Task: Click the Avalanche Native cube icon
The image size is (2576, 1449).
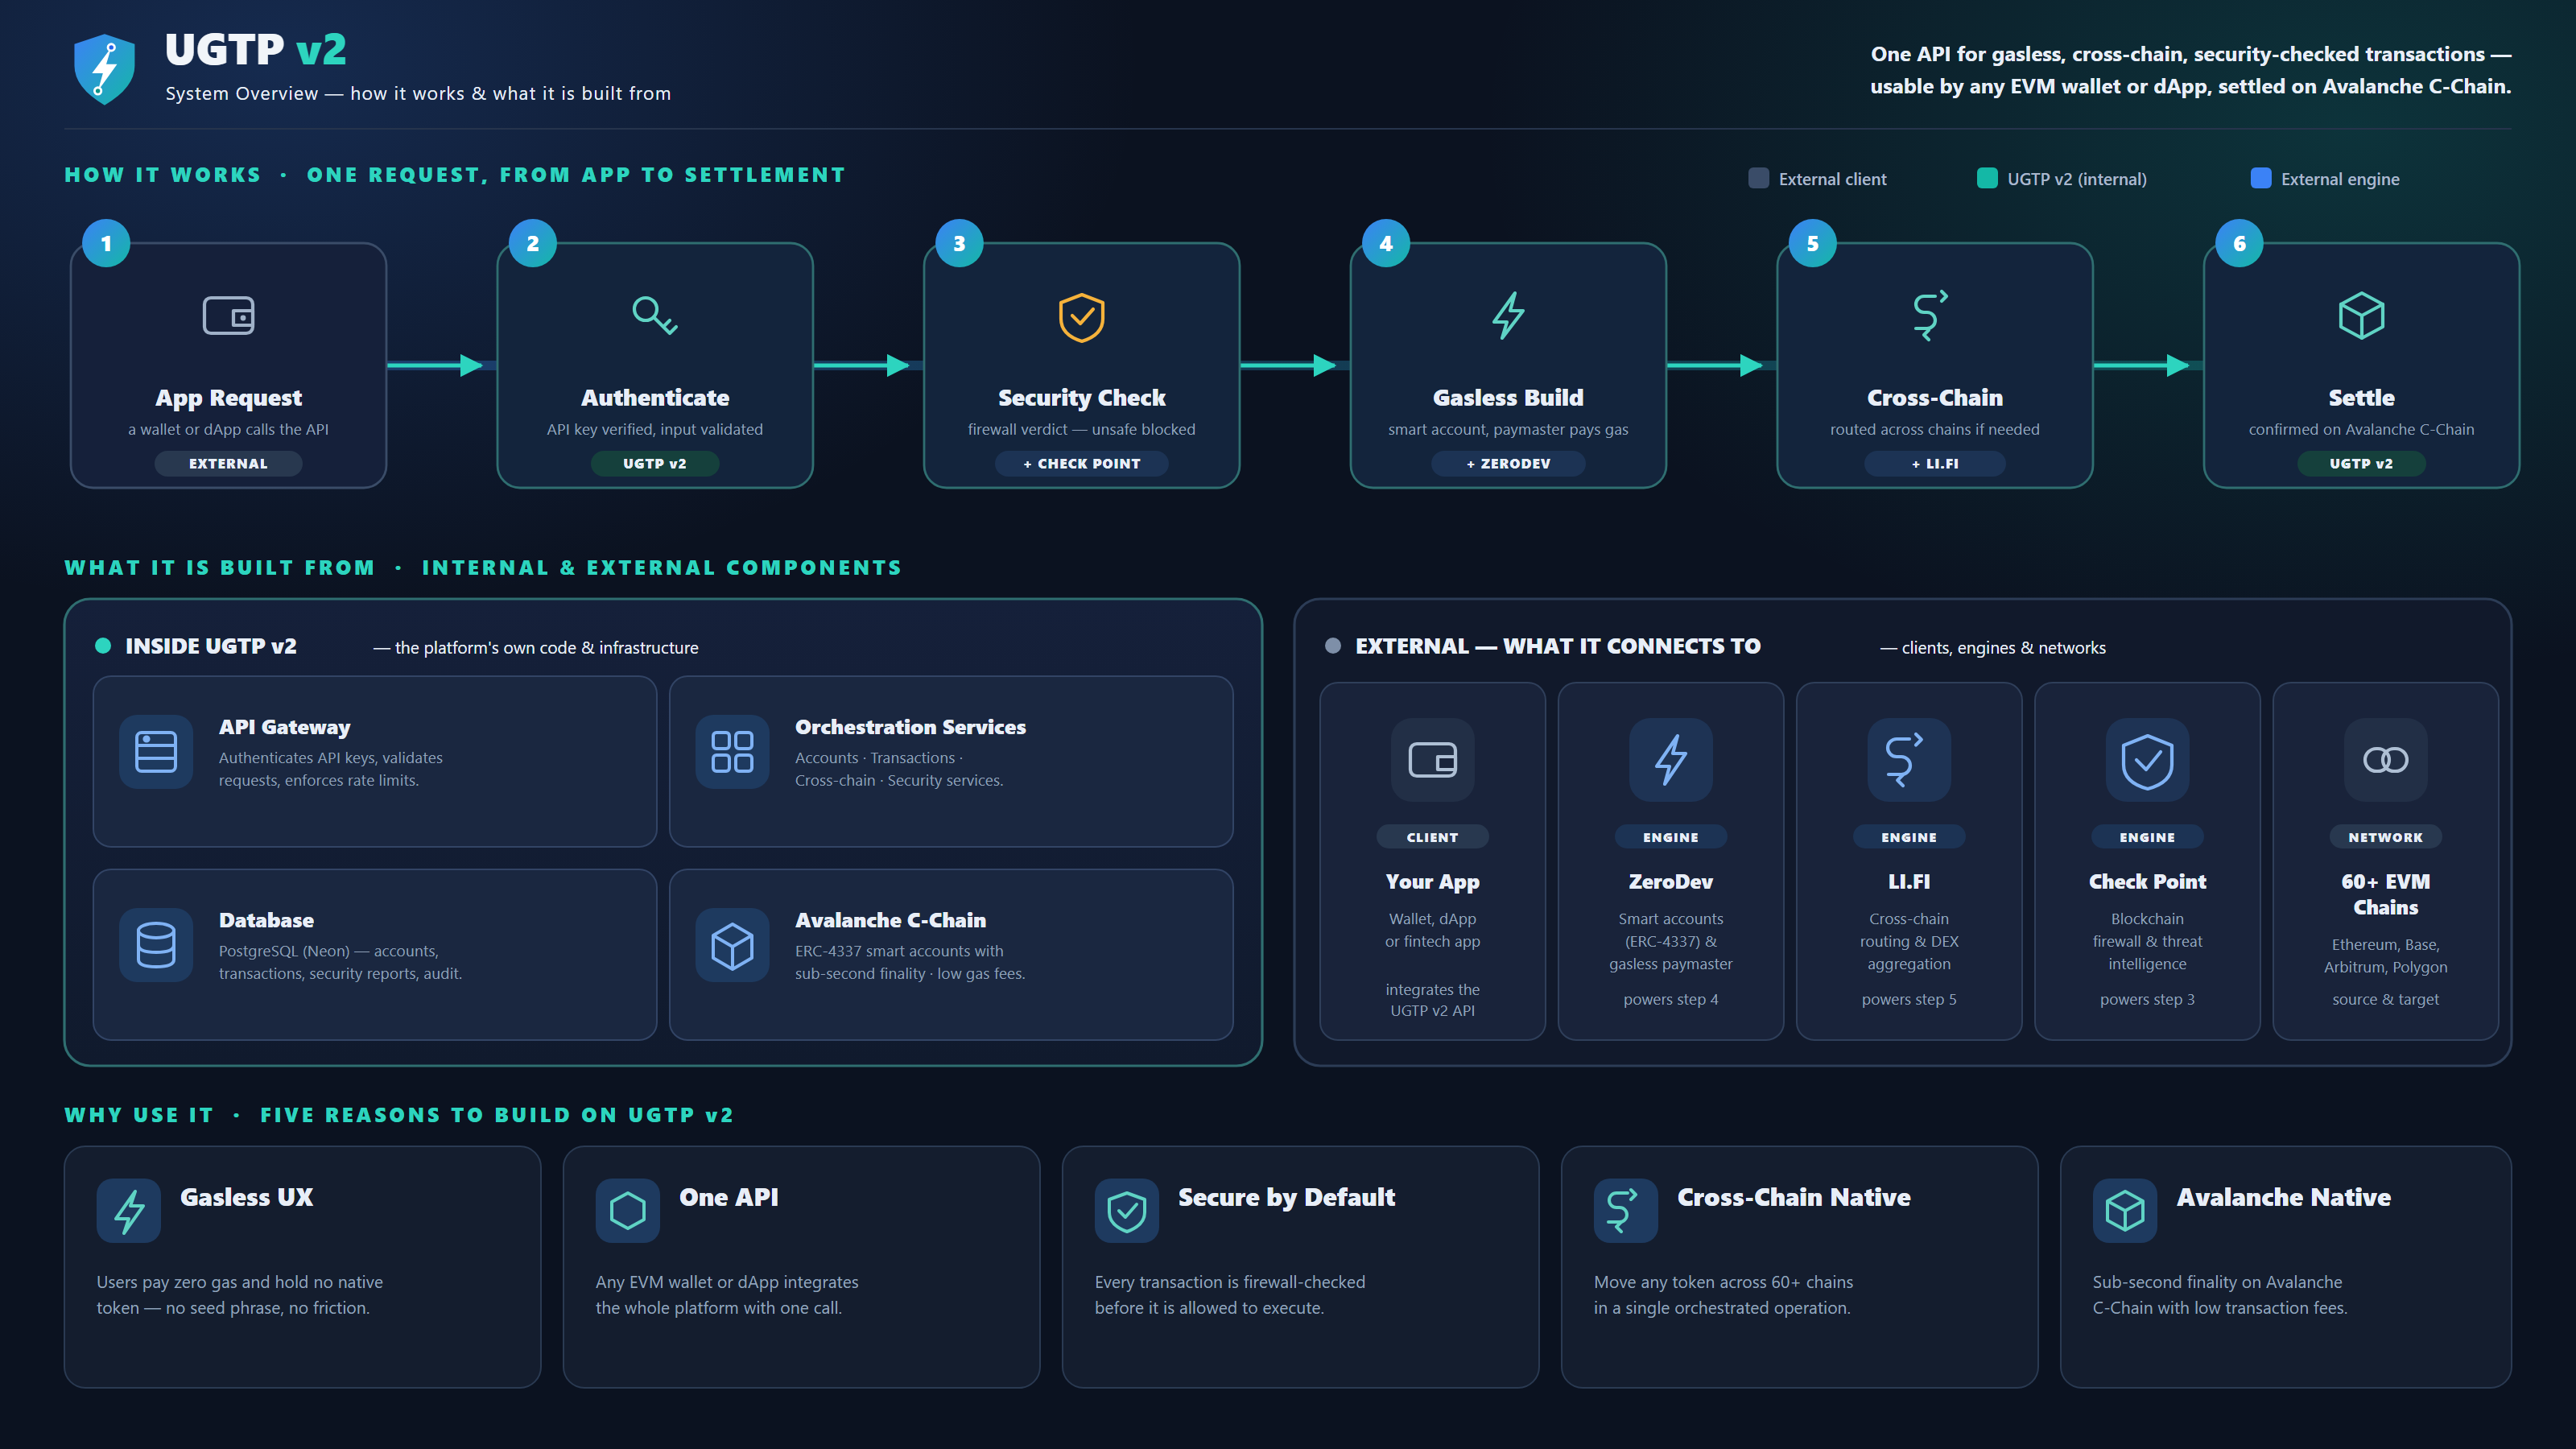Action: pyautogui.click(x=2125, y=1211)
